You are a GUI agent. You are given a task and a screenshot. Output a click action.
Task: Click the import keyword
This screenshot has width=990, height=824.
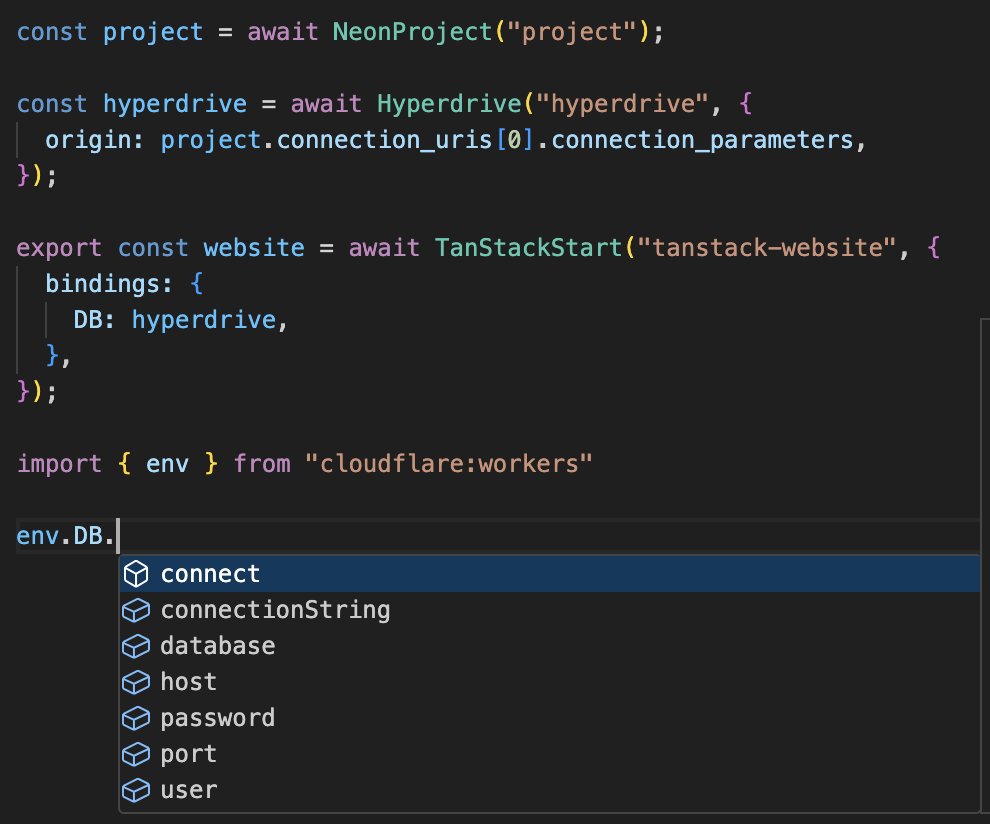(x=59, y=463)
